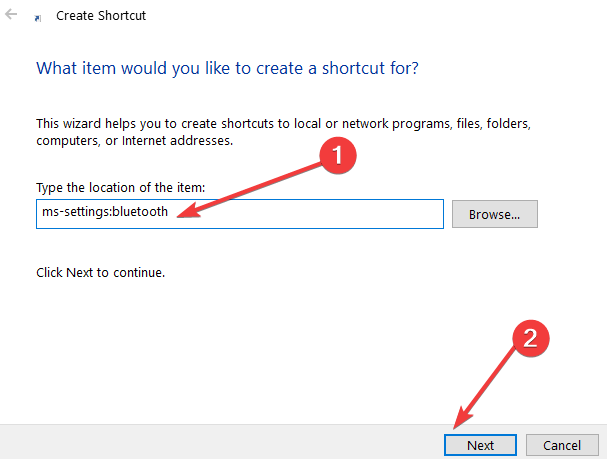Select the "Type the location of the item" label
Image resolution: width=607 pixels, height=459 pixels.
tap(120, 189)
